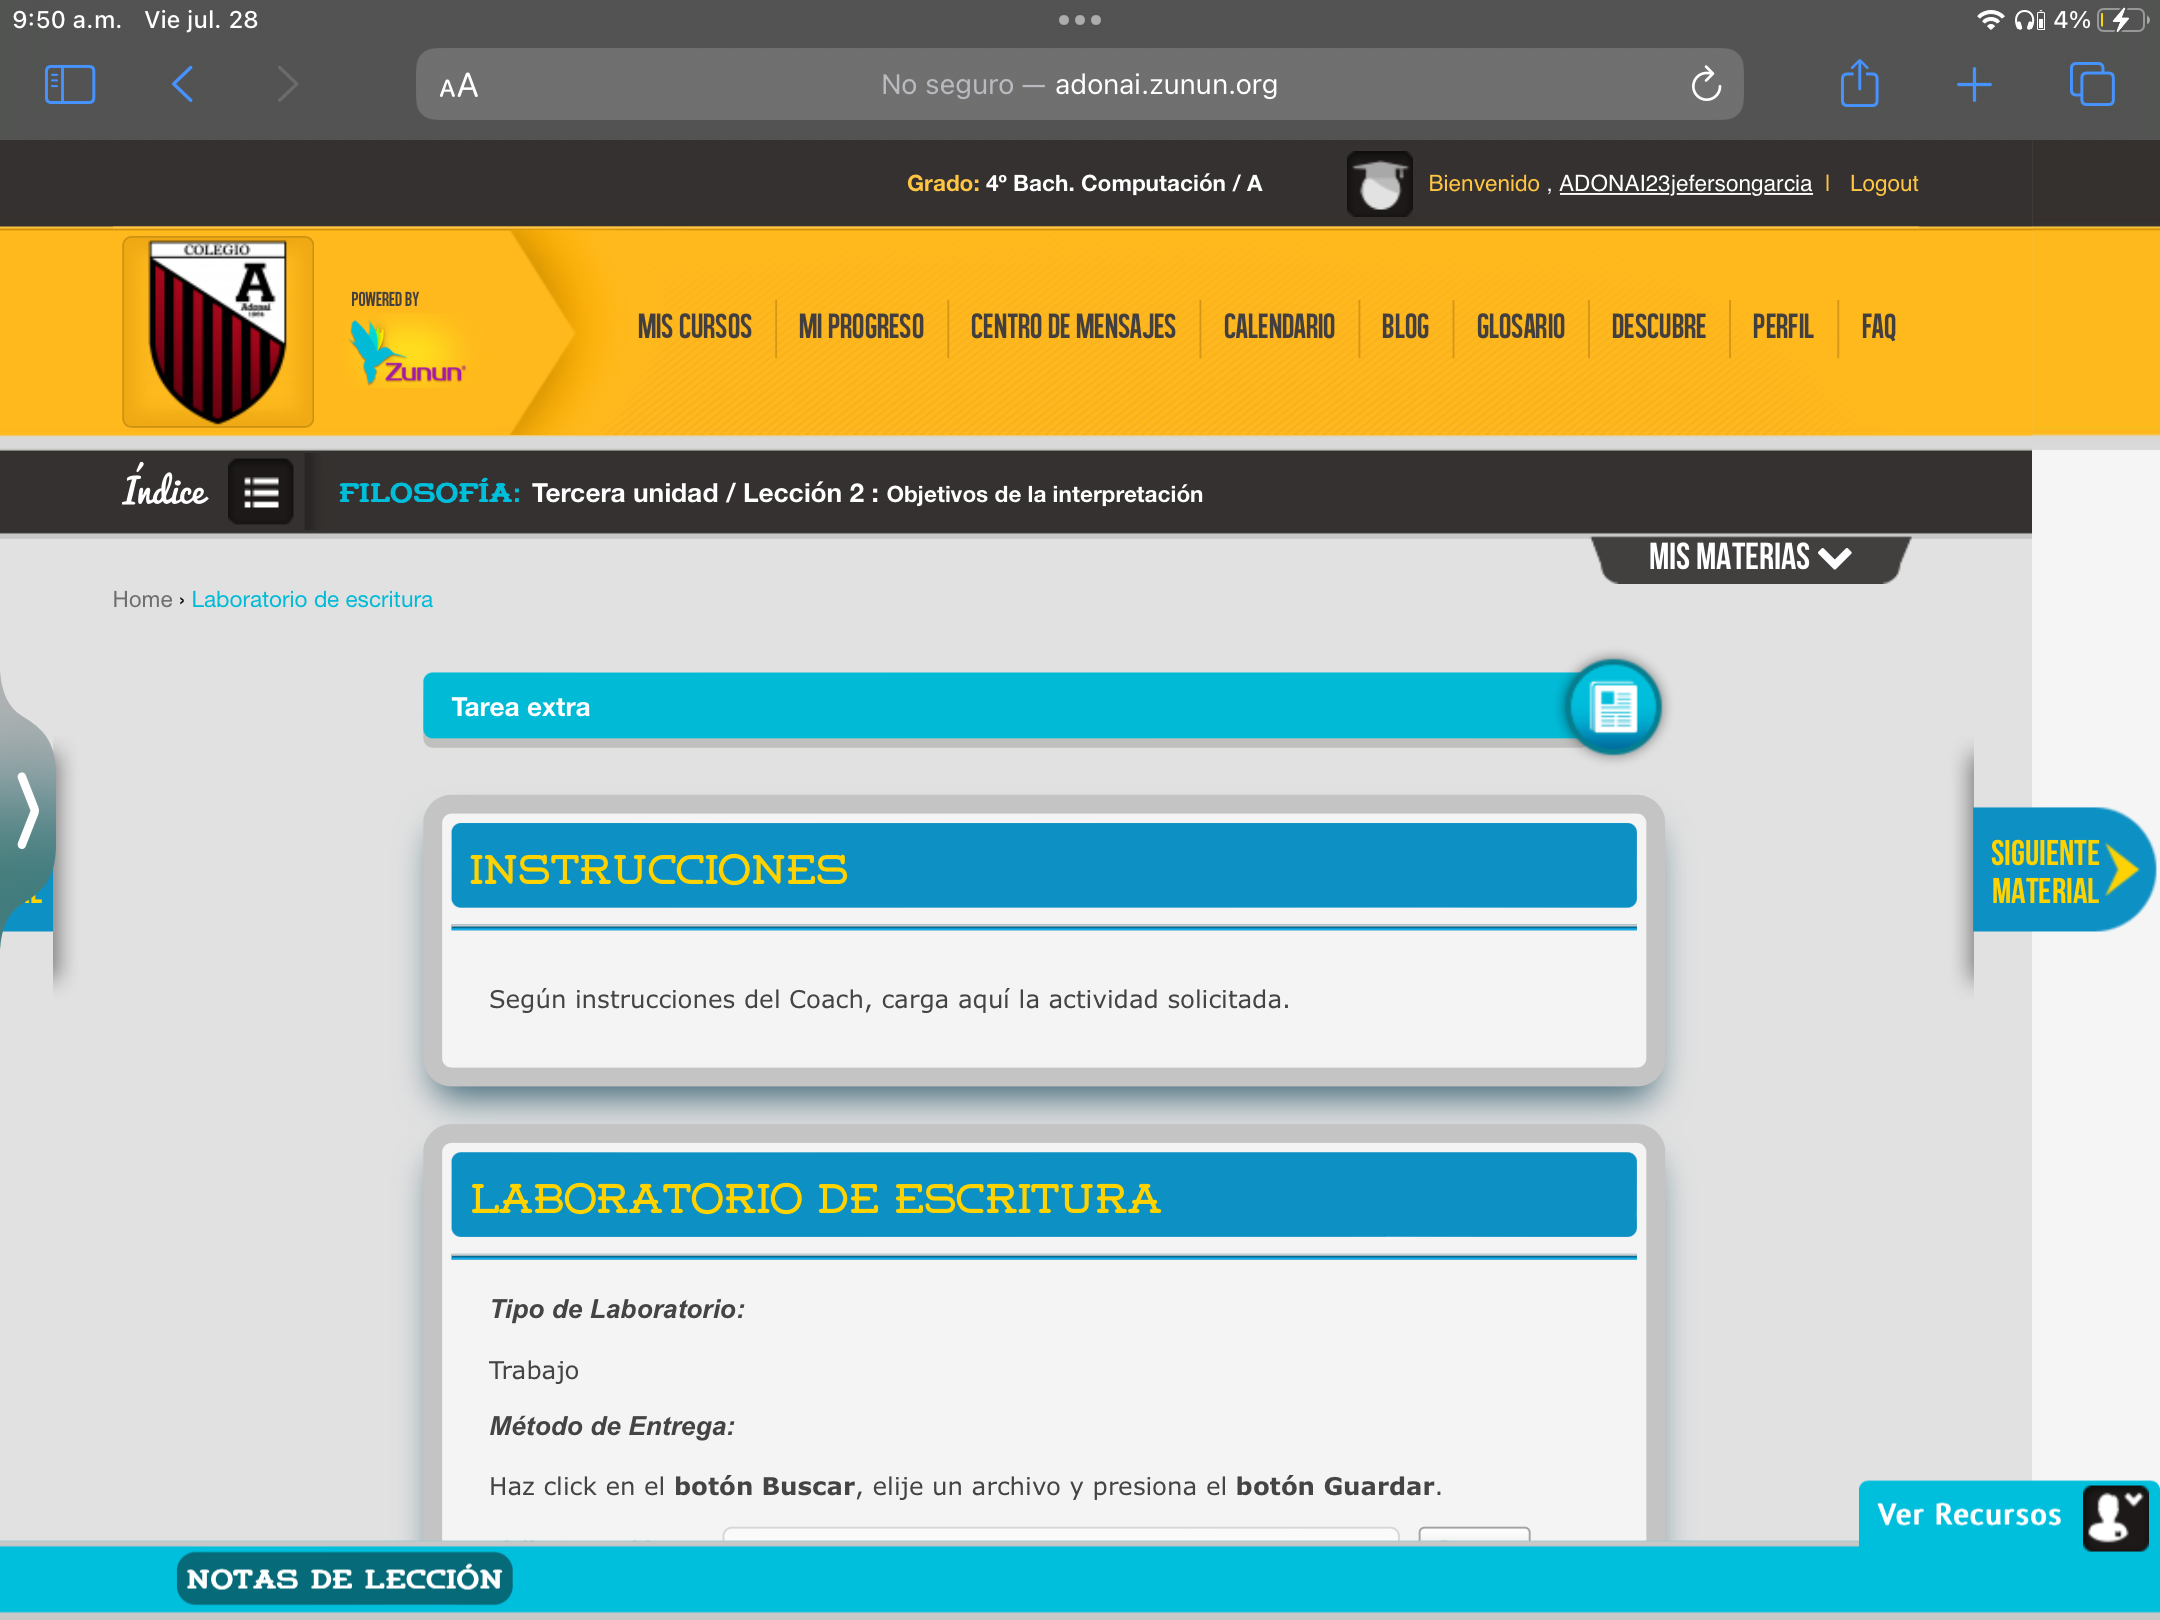Screen dimensions: 2160x1620
Task: Go to SIGUIENTE MATERIAL
Action: [2062, 870]
